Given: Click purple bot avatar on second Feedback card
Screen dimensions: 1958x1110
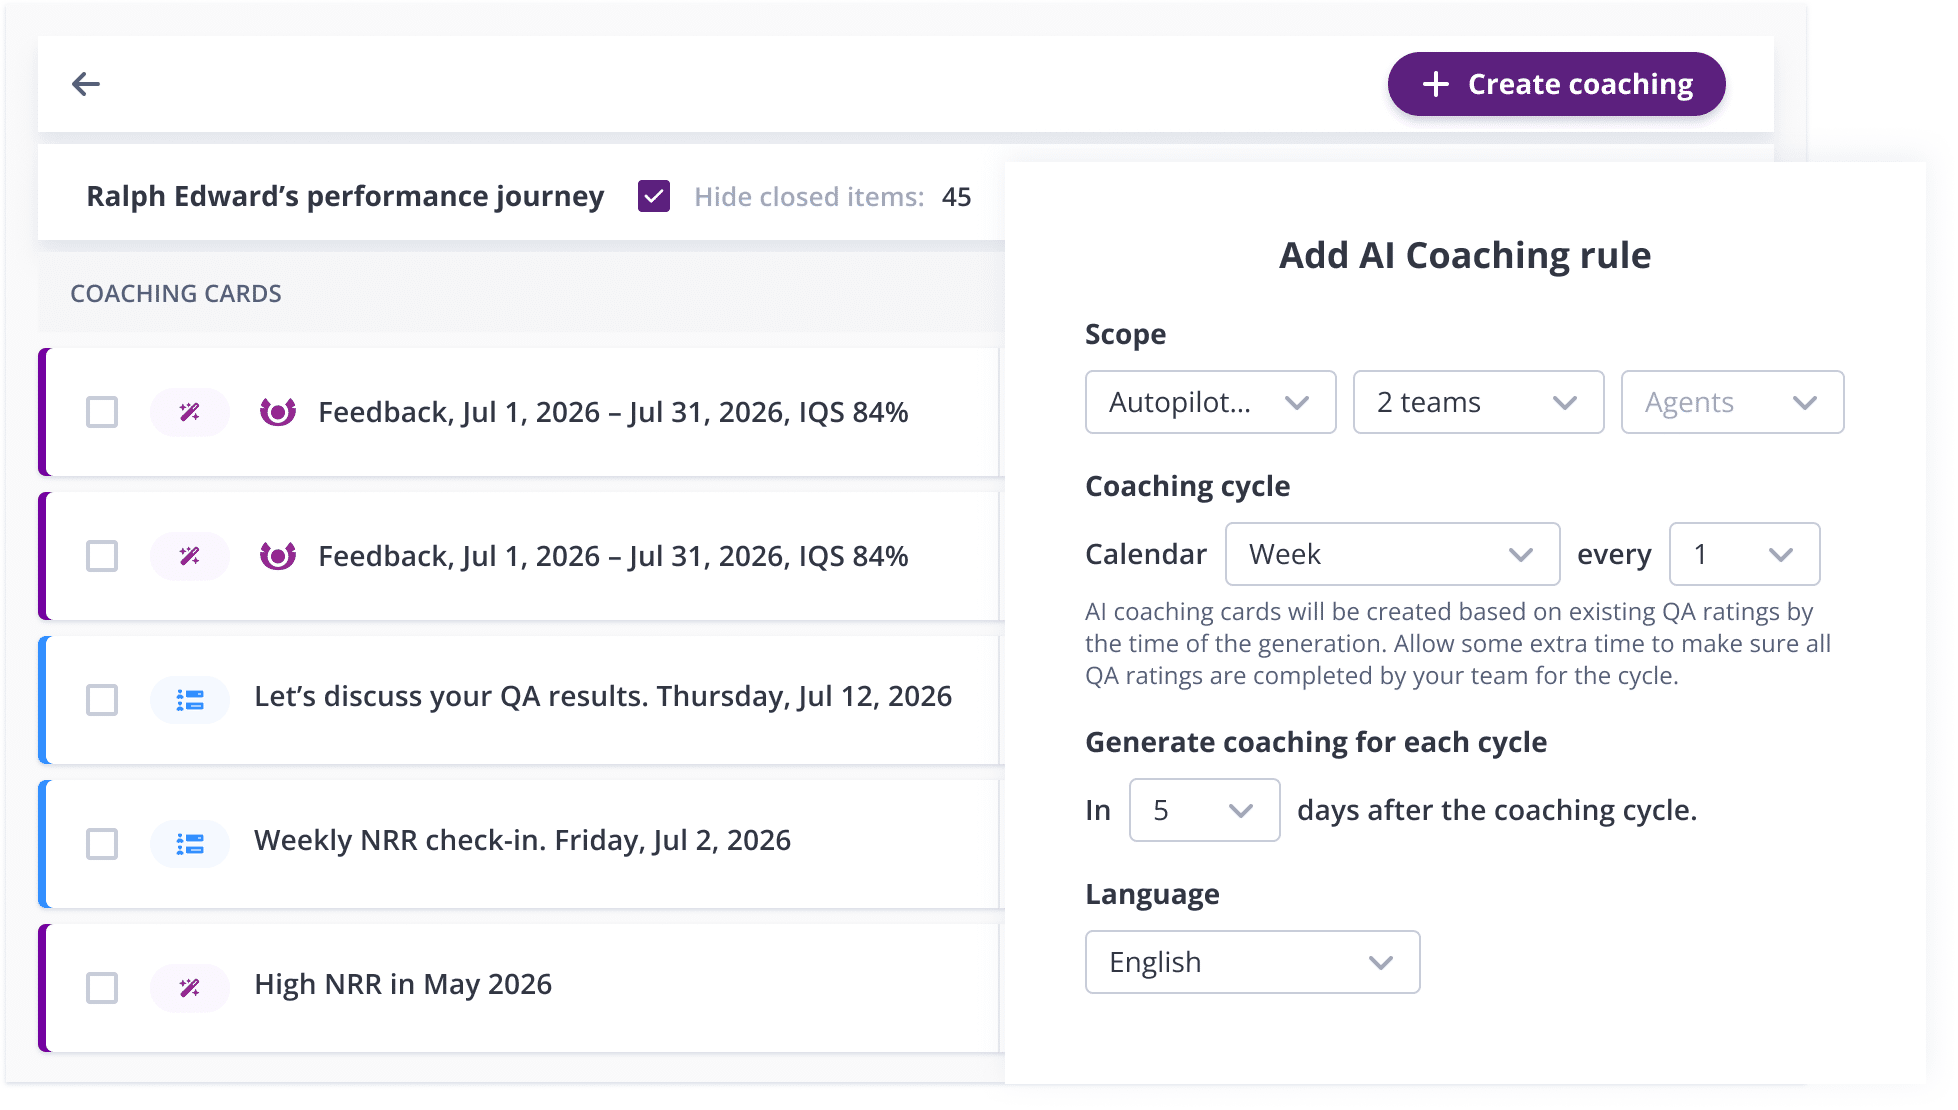Looking at the screenshot, I should (x=278, y=556).
